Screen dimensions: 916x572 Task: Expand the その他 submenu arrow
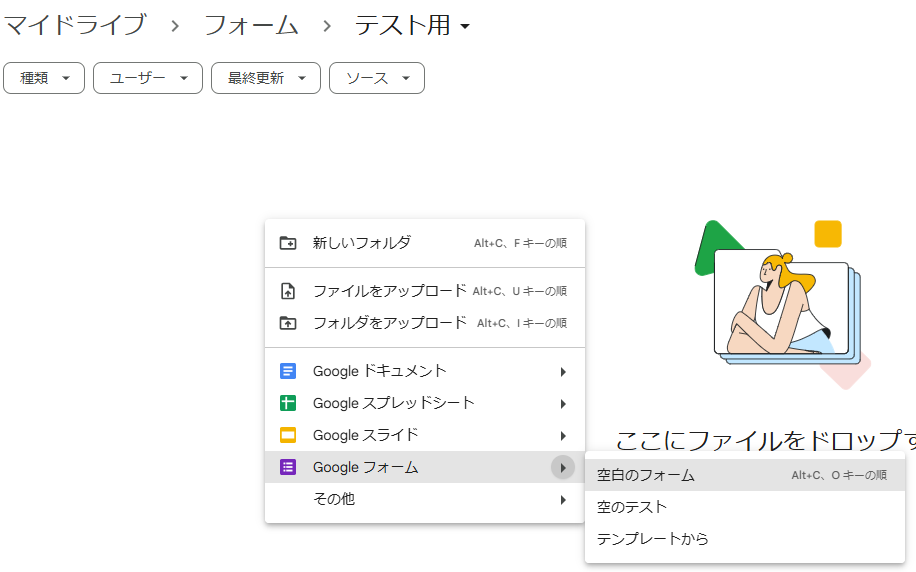coord(563,500)
